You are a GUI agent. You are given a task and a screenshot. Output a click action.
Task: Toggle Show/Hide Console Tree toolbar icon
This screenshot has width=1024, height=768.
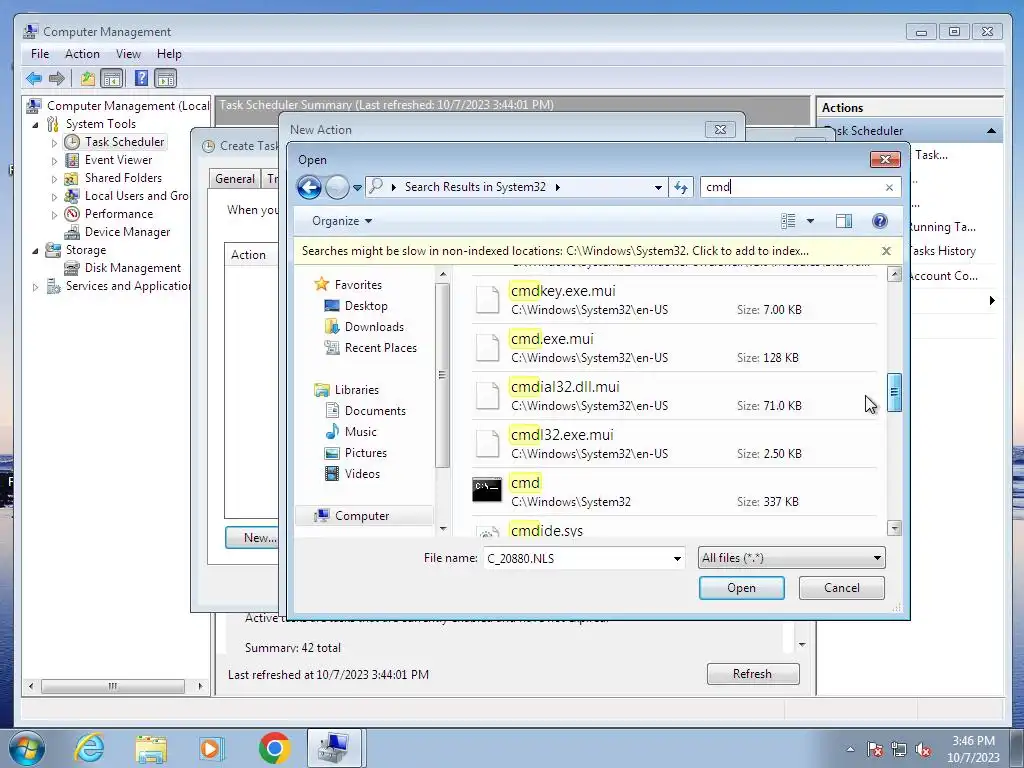coord(112,79)
